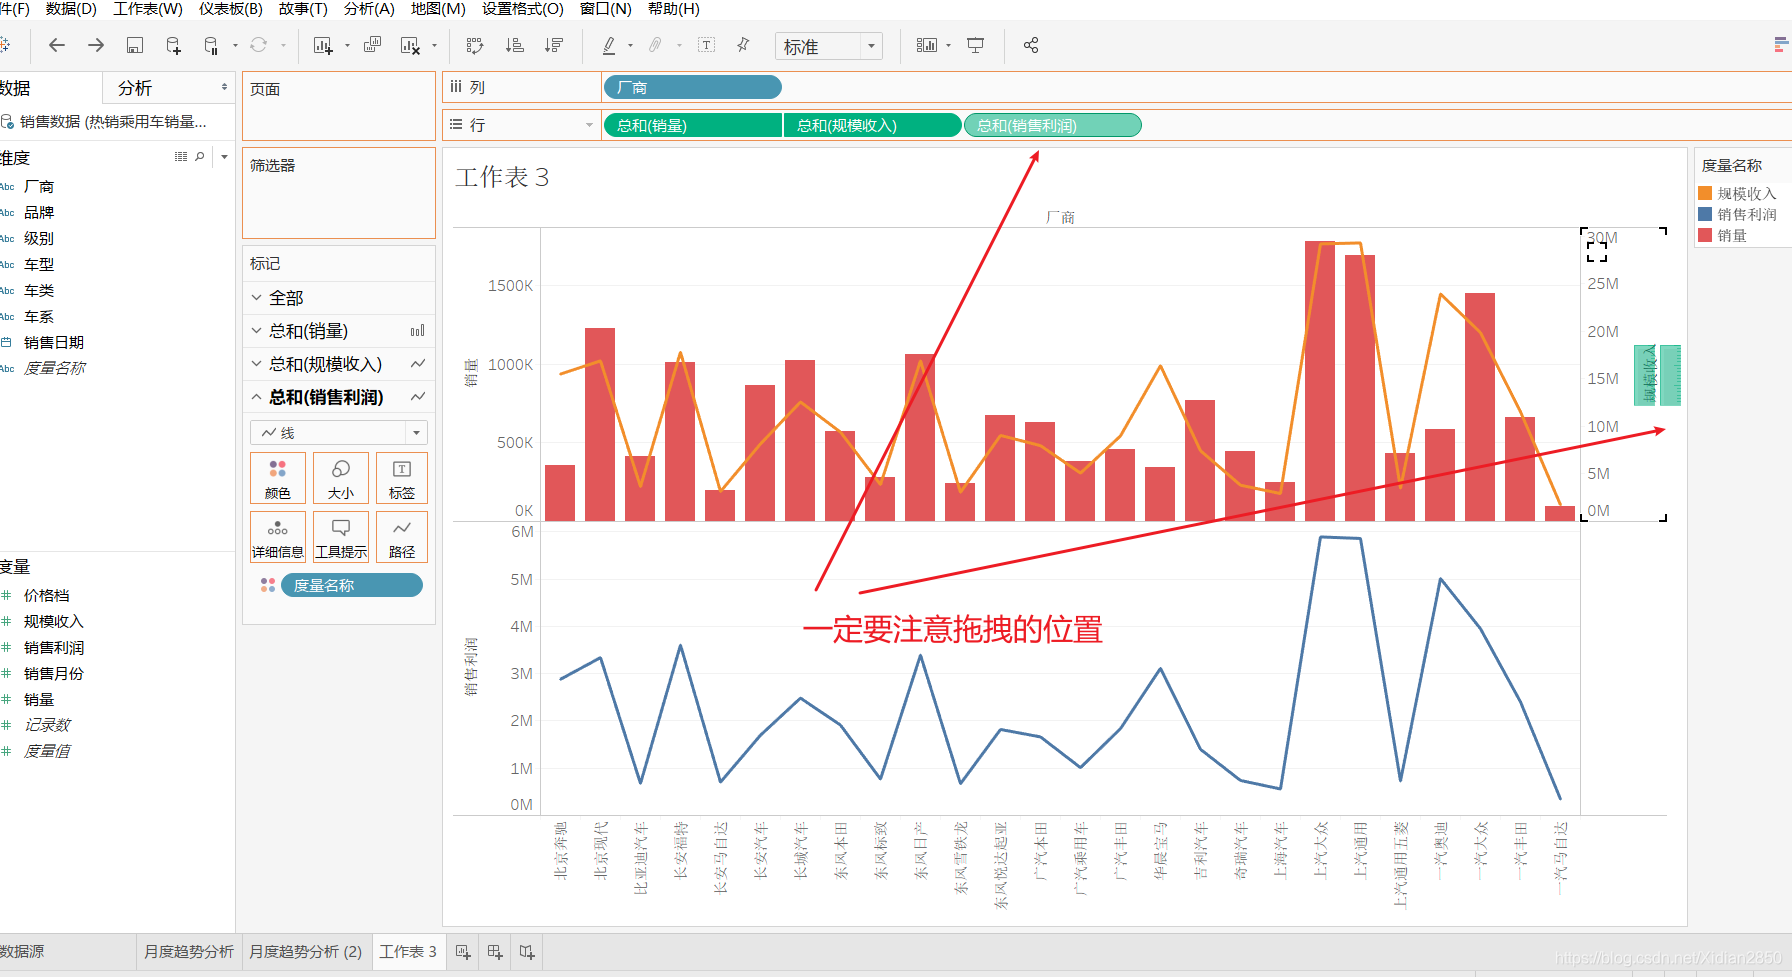This screenshot has height=977, width=1792.
Task: Click the highlight pen icon
Action: (609, 45)
